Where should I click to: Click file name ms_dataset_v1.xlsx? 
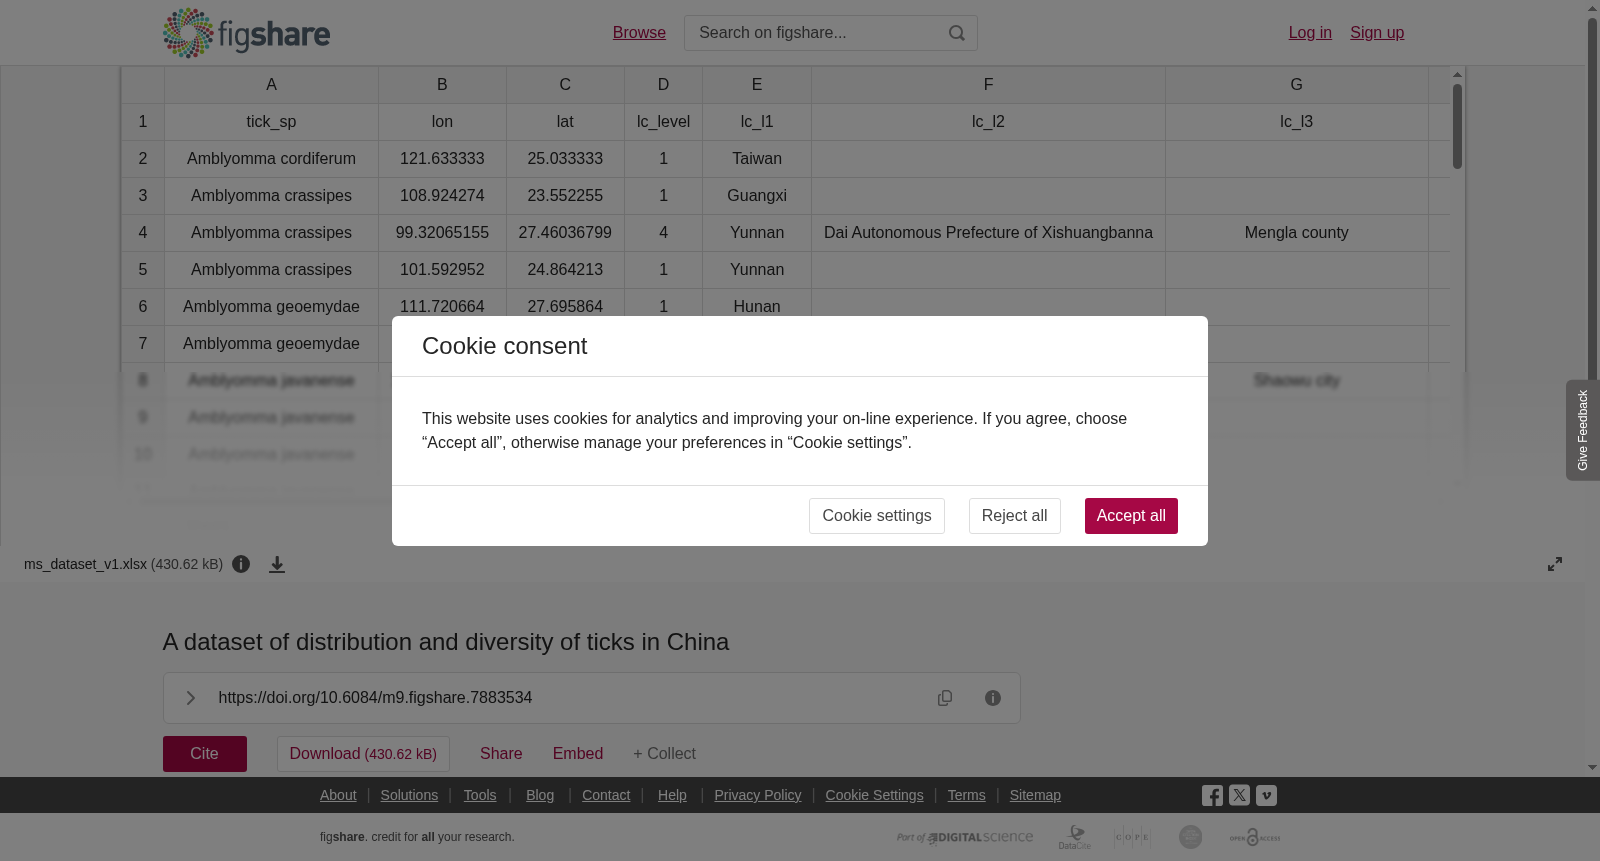(85, 564)
